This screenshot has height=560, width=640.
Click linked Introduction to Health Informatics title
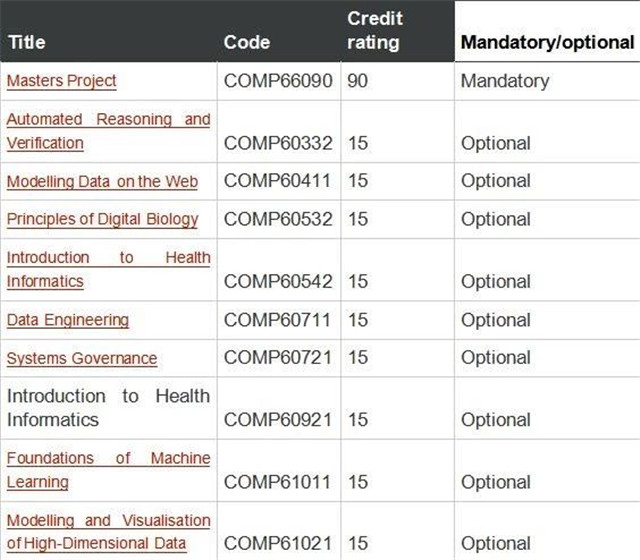[x=109, y=269]
